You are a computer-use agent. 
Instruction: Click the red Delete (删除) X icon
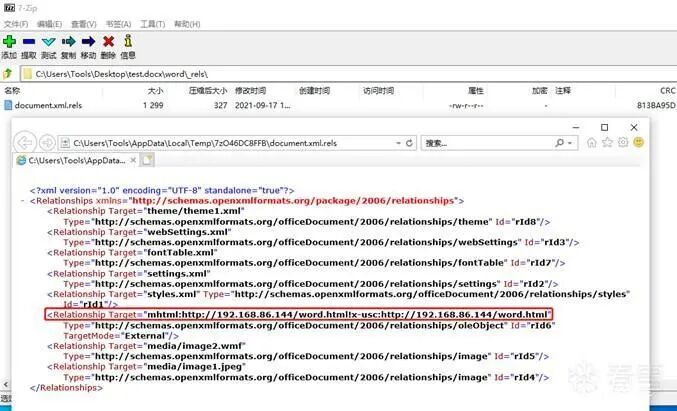pyautogui.click(x=108, y=41)
